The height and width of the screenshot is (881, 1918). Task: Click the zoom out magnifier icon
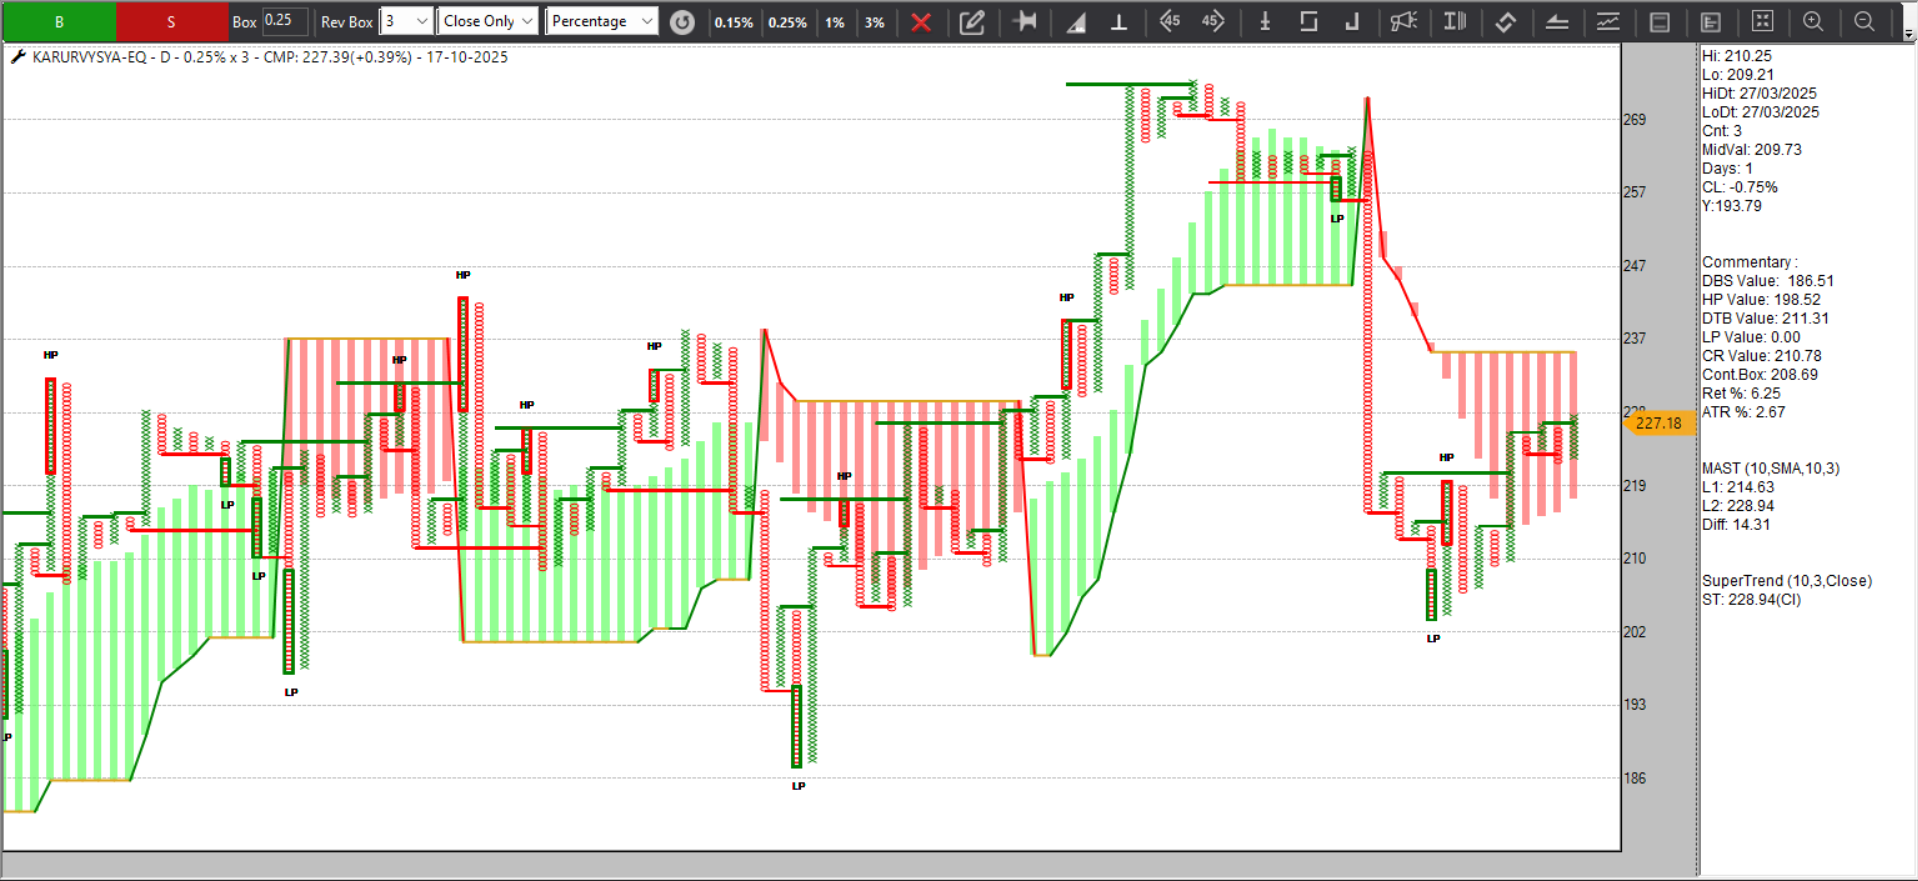1864,21
